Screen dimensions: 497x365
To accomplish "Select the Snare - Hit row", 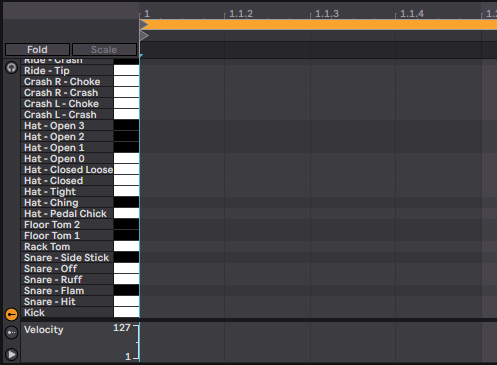I will point(67,302).
